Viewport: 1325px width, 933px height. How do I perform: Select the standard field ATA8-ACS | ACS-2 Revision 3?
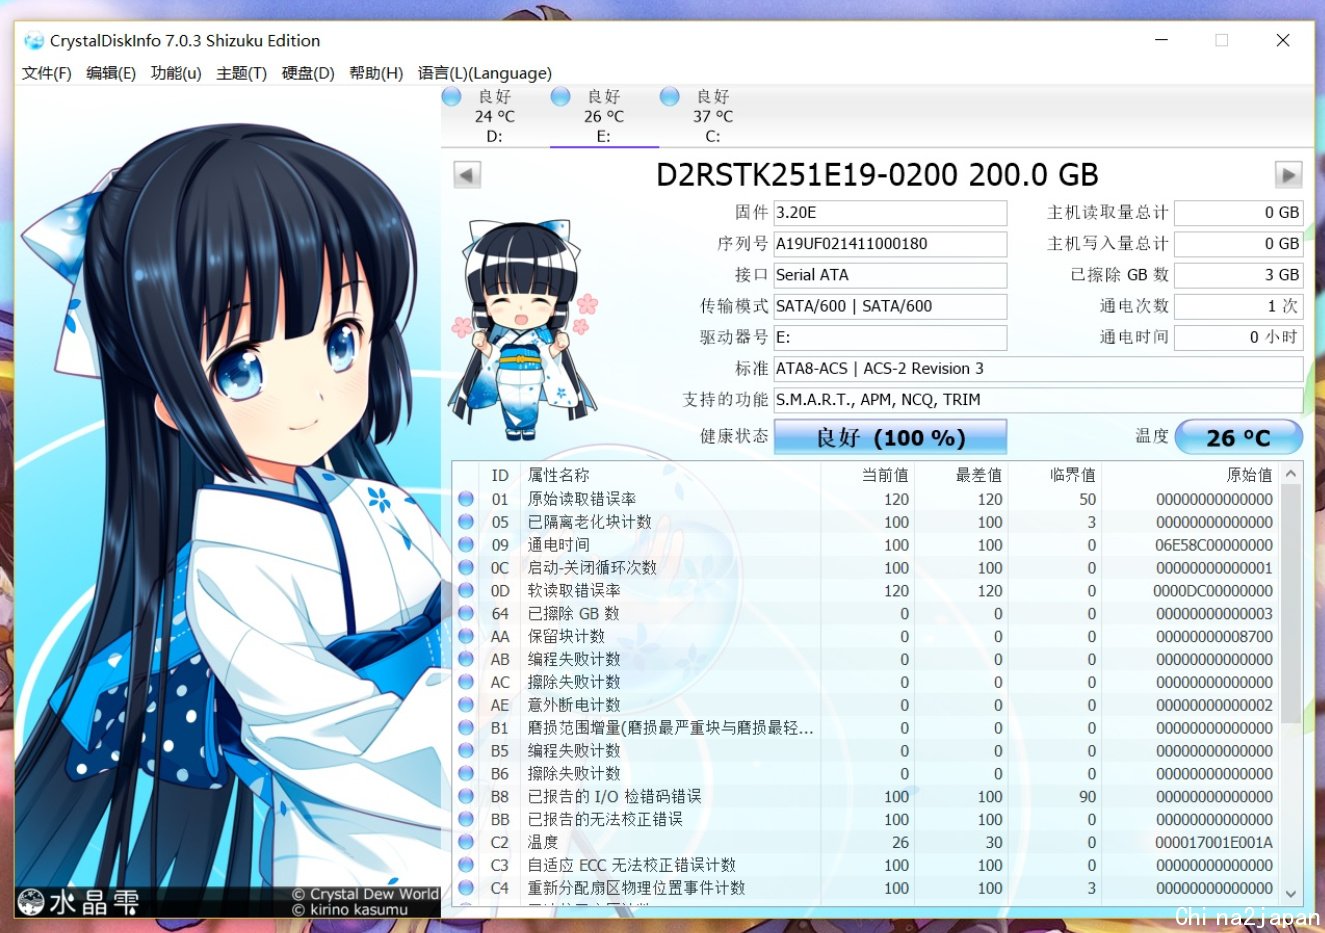pyautogui.click(x=1038, y=368)
